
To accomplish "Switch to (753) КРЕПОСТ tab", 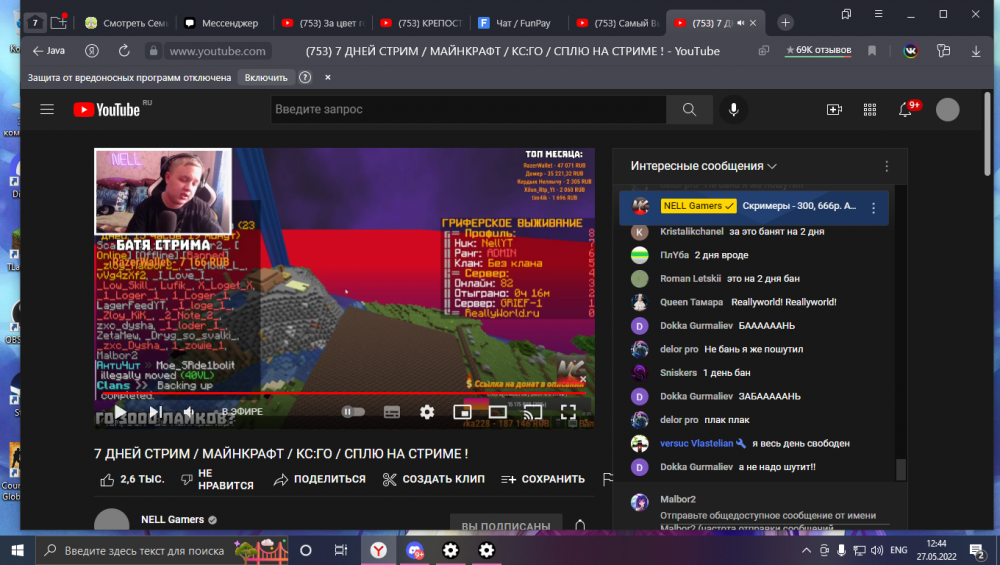I will (422, 23).
